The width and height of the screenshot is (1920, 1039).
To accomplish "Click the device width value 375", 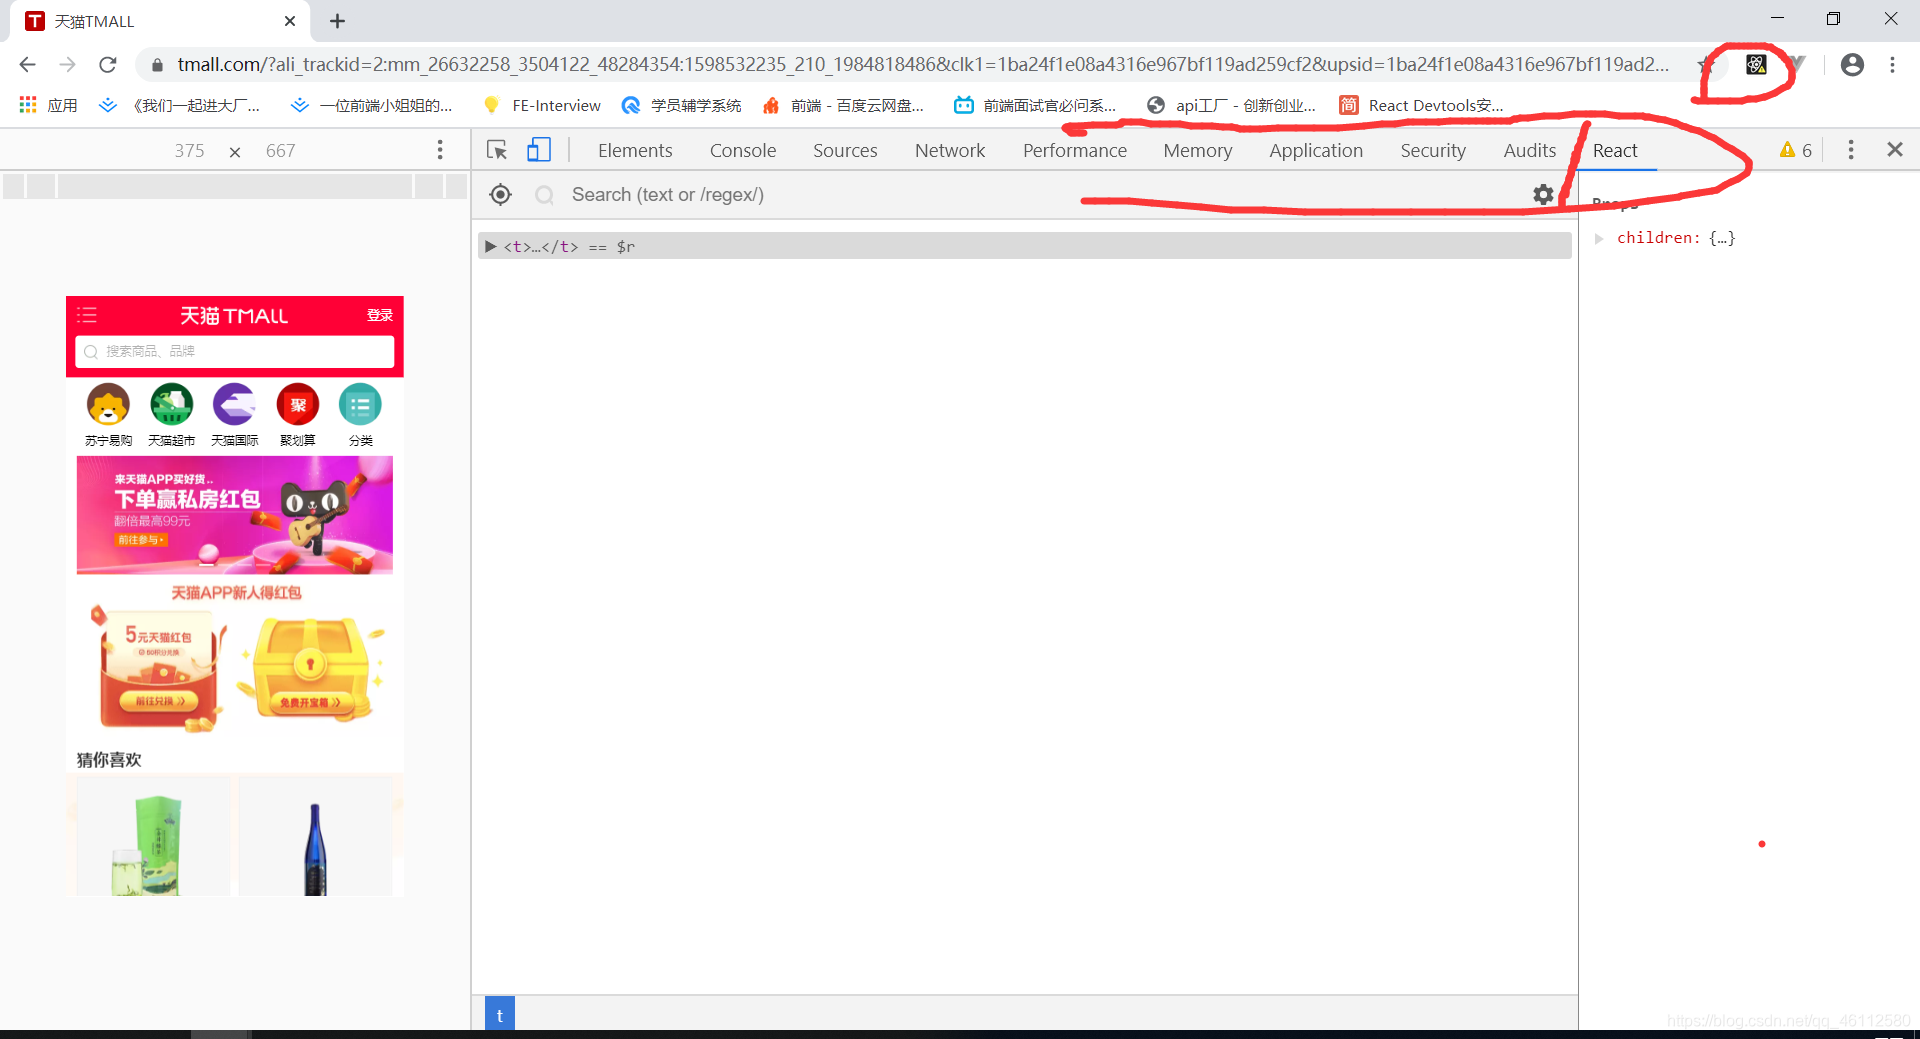I will [189, 151].
